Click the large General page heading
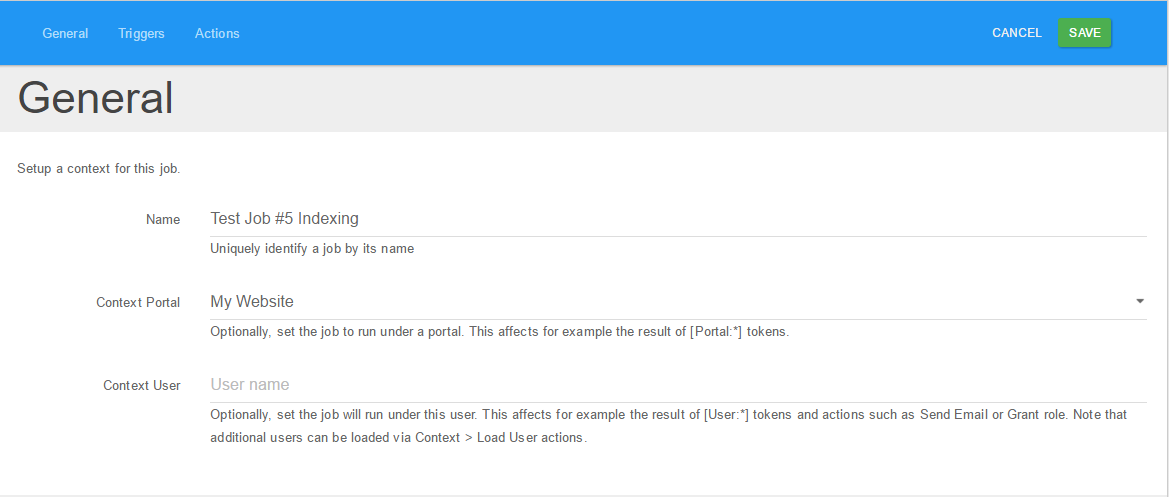 pyautogui.click(x=95, y=98)
